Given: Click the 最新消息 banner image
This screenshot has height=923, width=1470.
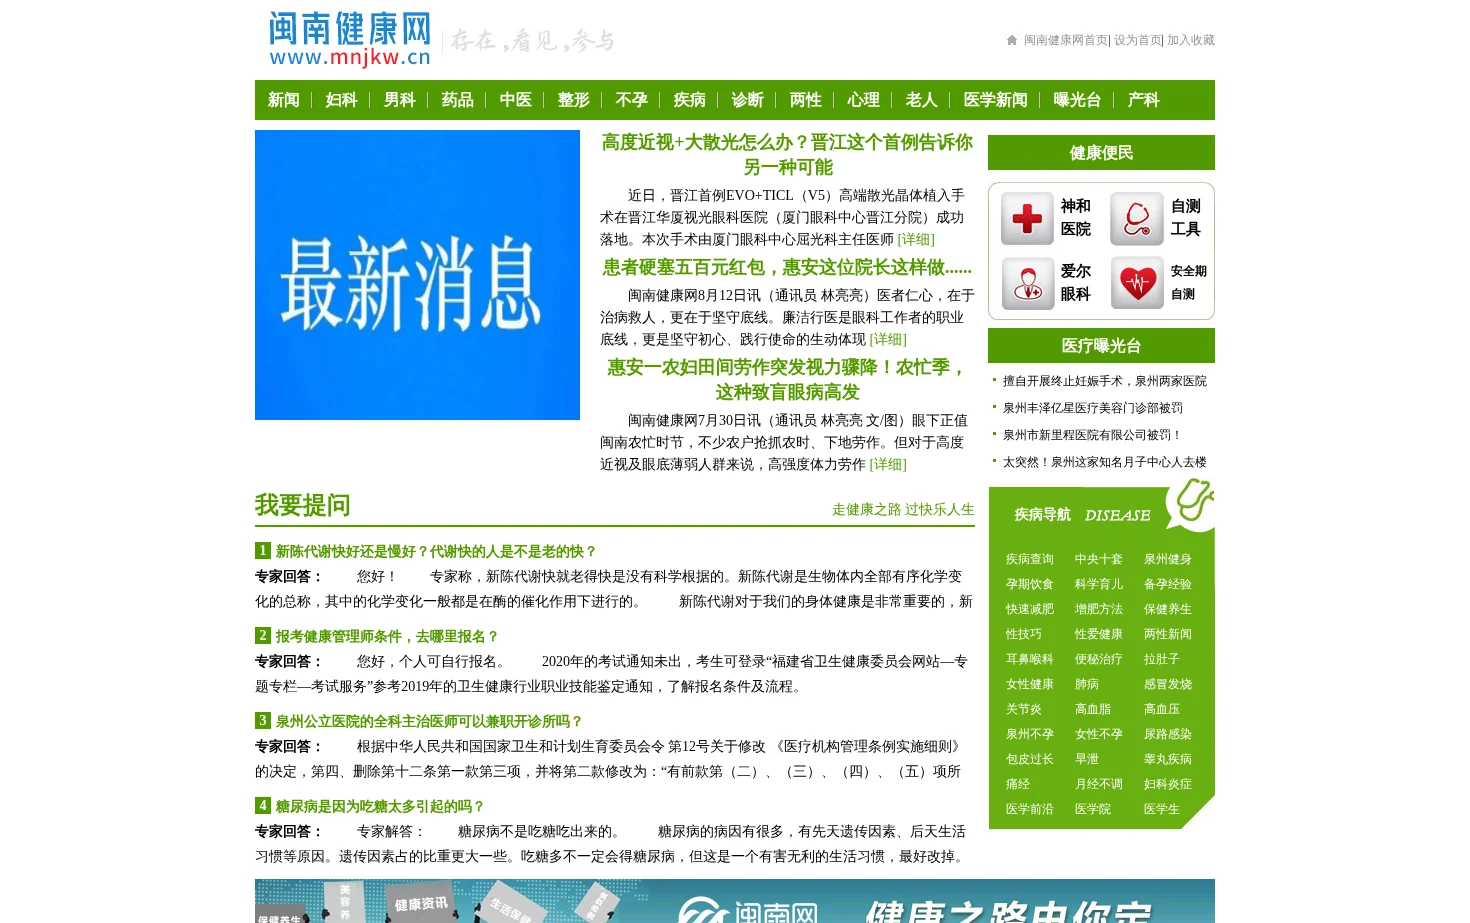Looking at the screenshot, I should (417, 275).
